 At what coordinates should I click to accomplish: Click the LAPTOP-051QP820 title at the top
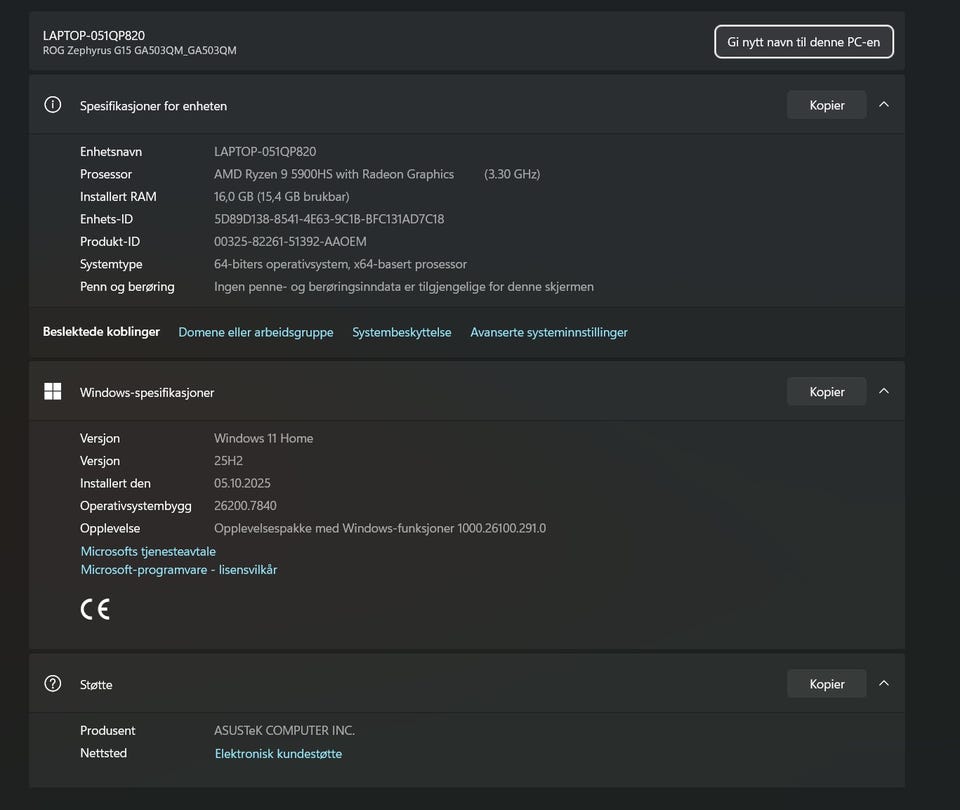[x=94, y=36]
